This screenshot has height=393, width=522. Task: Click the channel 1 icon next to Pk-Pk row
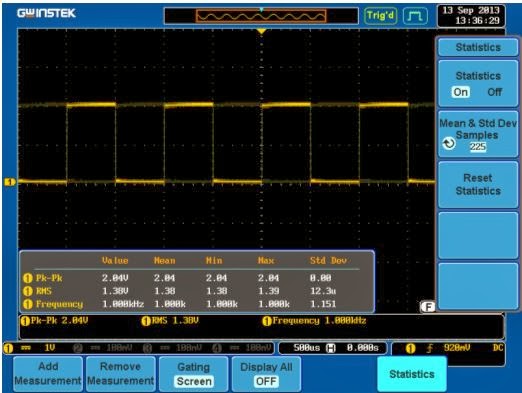pyautogui.click(x=28, y=278)
